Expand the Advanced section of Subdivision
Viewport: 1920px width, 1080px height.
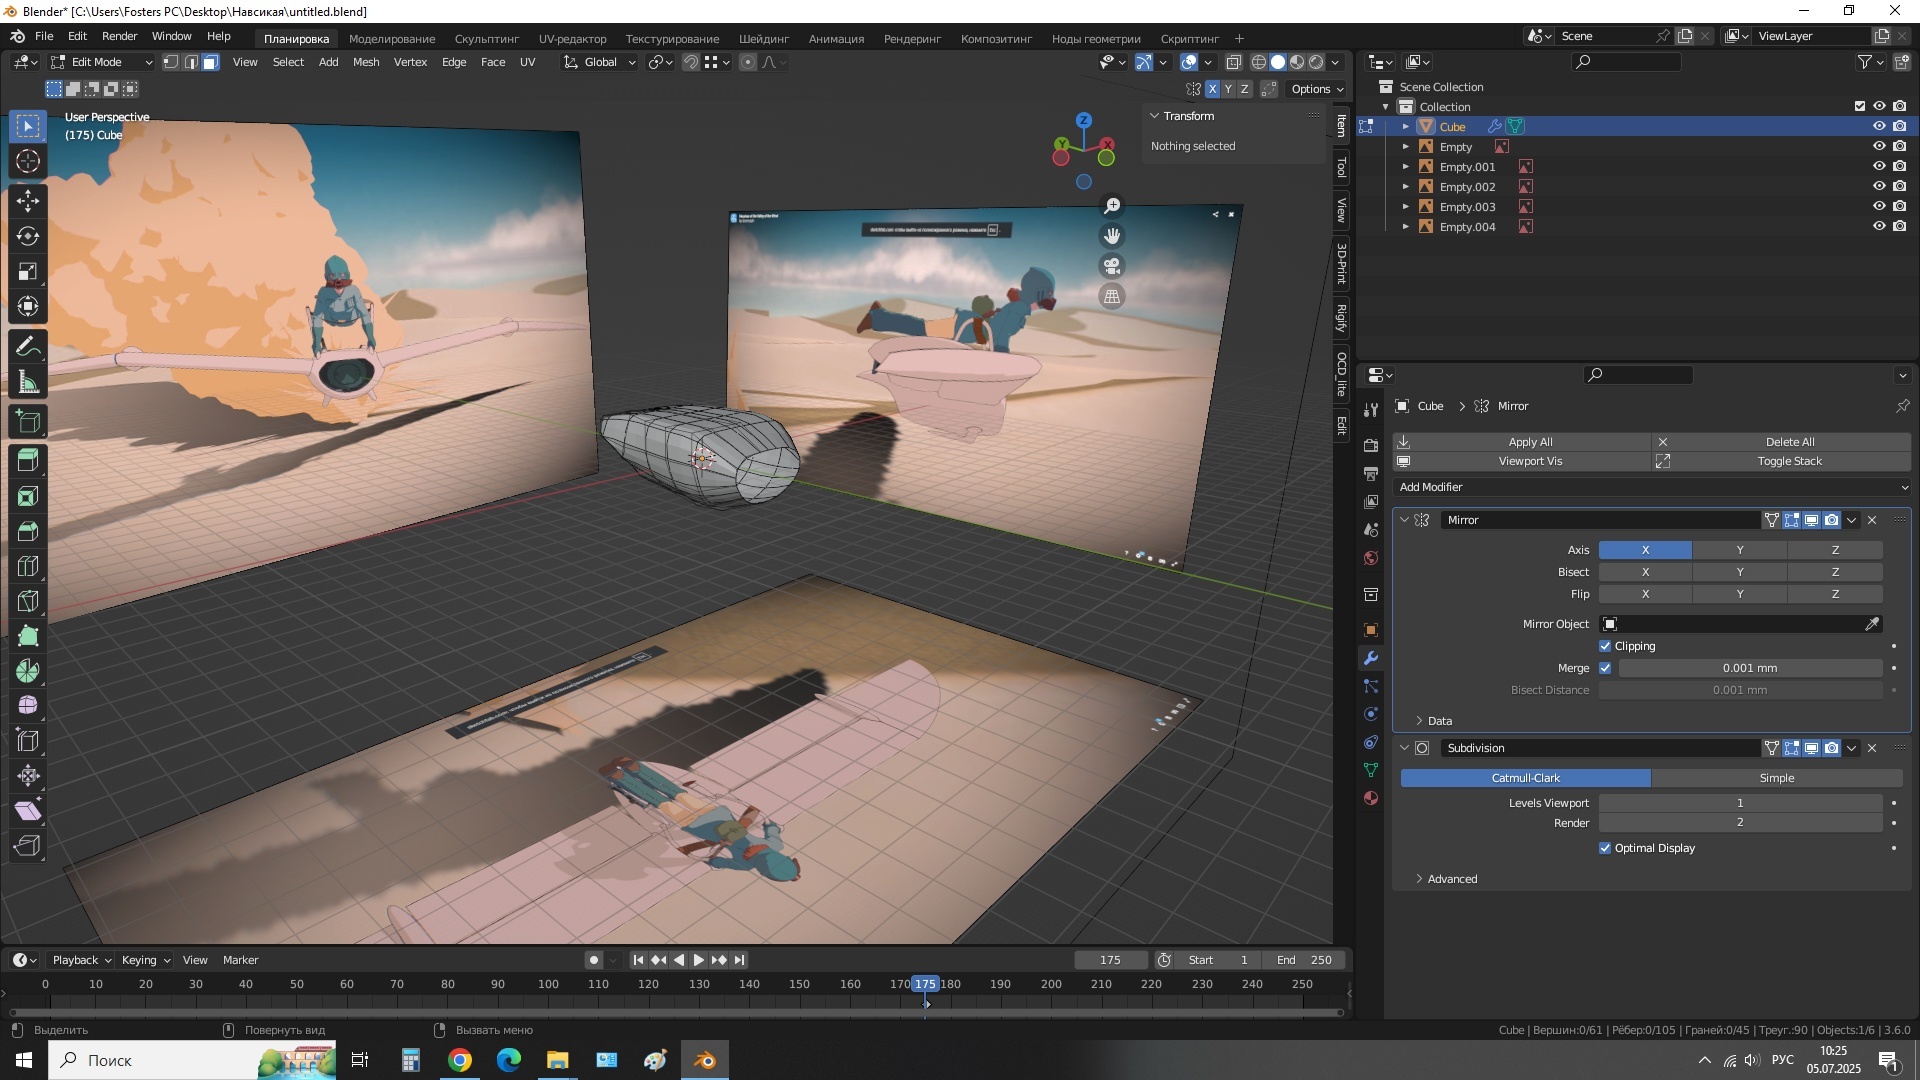[1452, 879]
